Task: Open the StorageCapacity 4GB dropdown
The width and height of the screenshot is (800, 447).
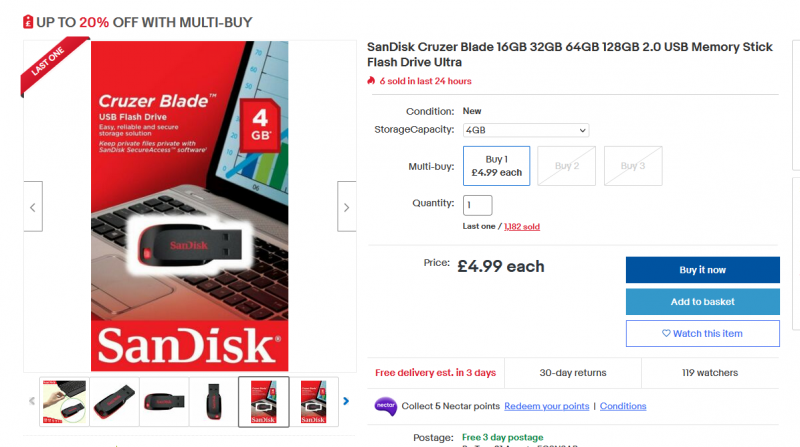Action: (x=526, y=130)
